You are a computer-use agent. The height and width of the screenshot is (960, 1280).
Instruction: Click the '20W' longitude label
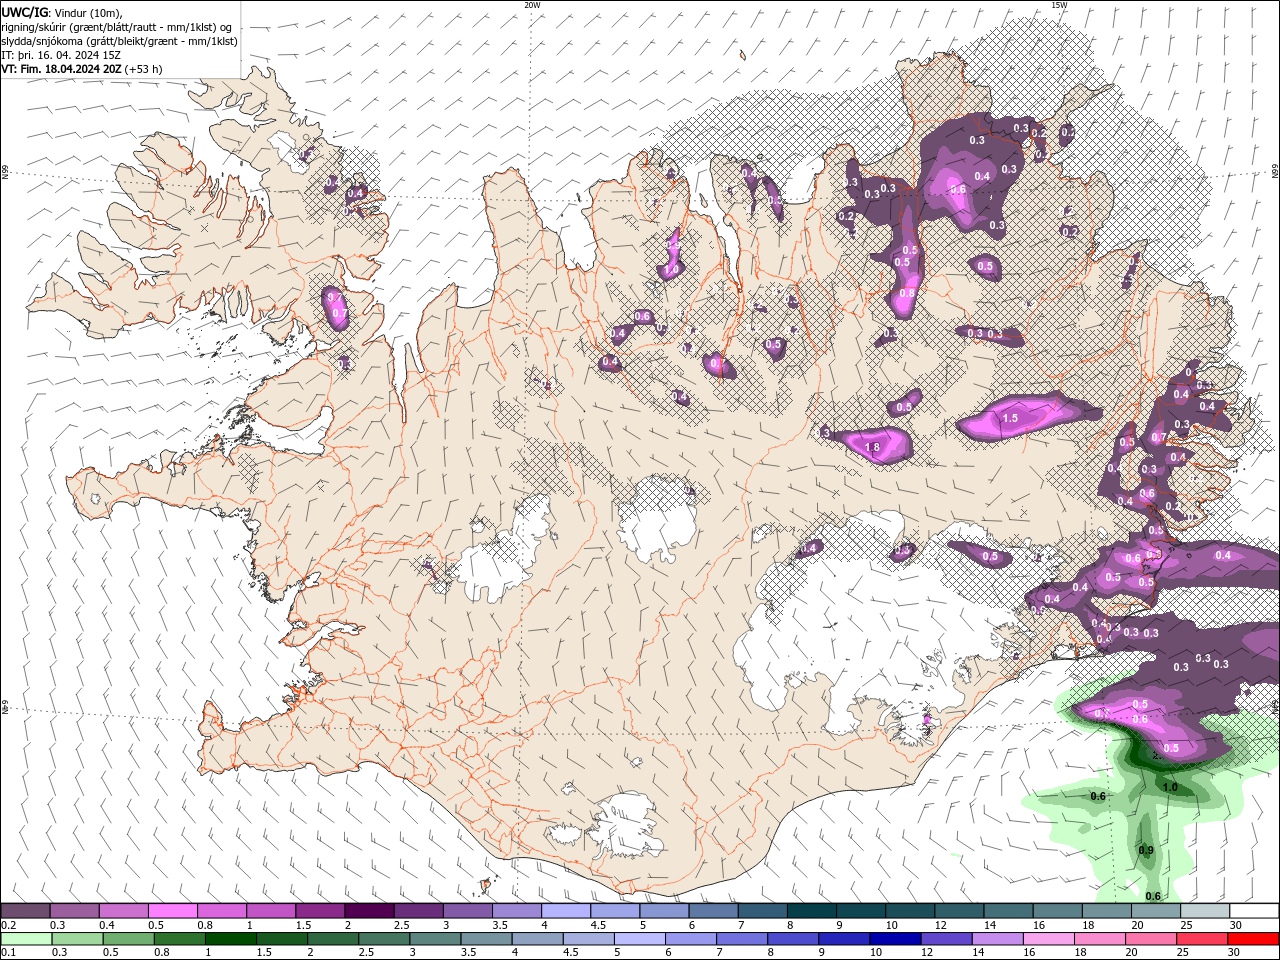(x=532, y=5)
